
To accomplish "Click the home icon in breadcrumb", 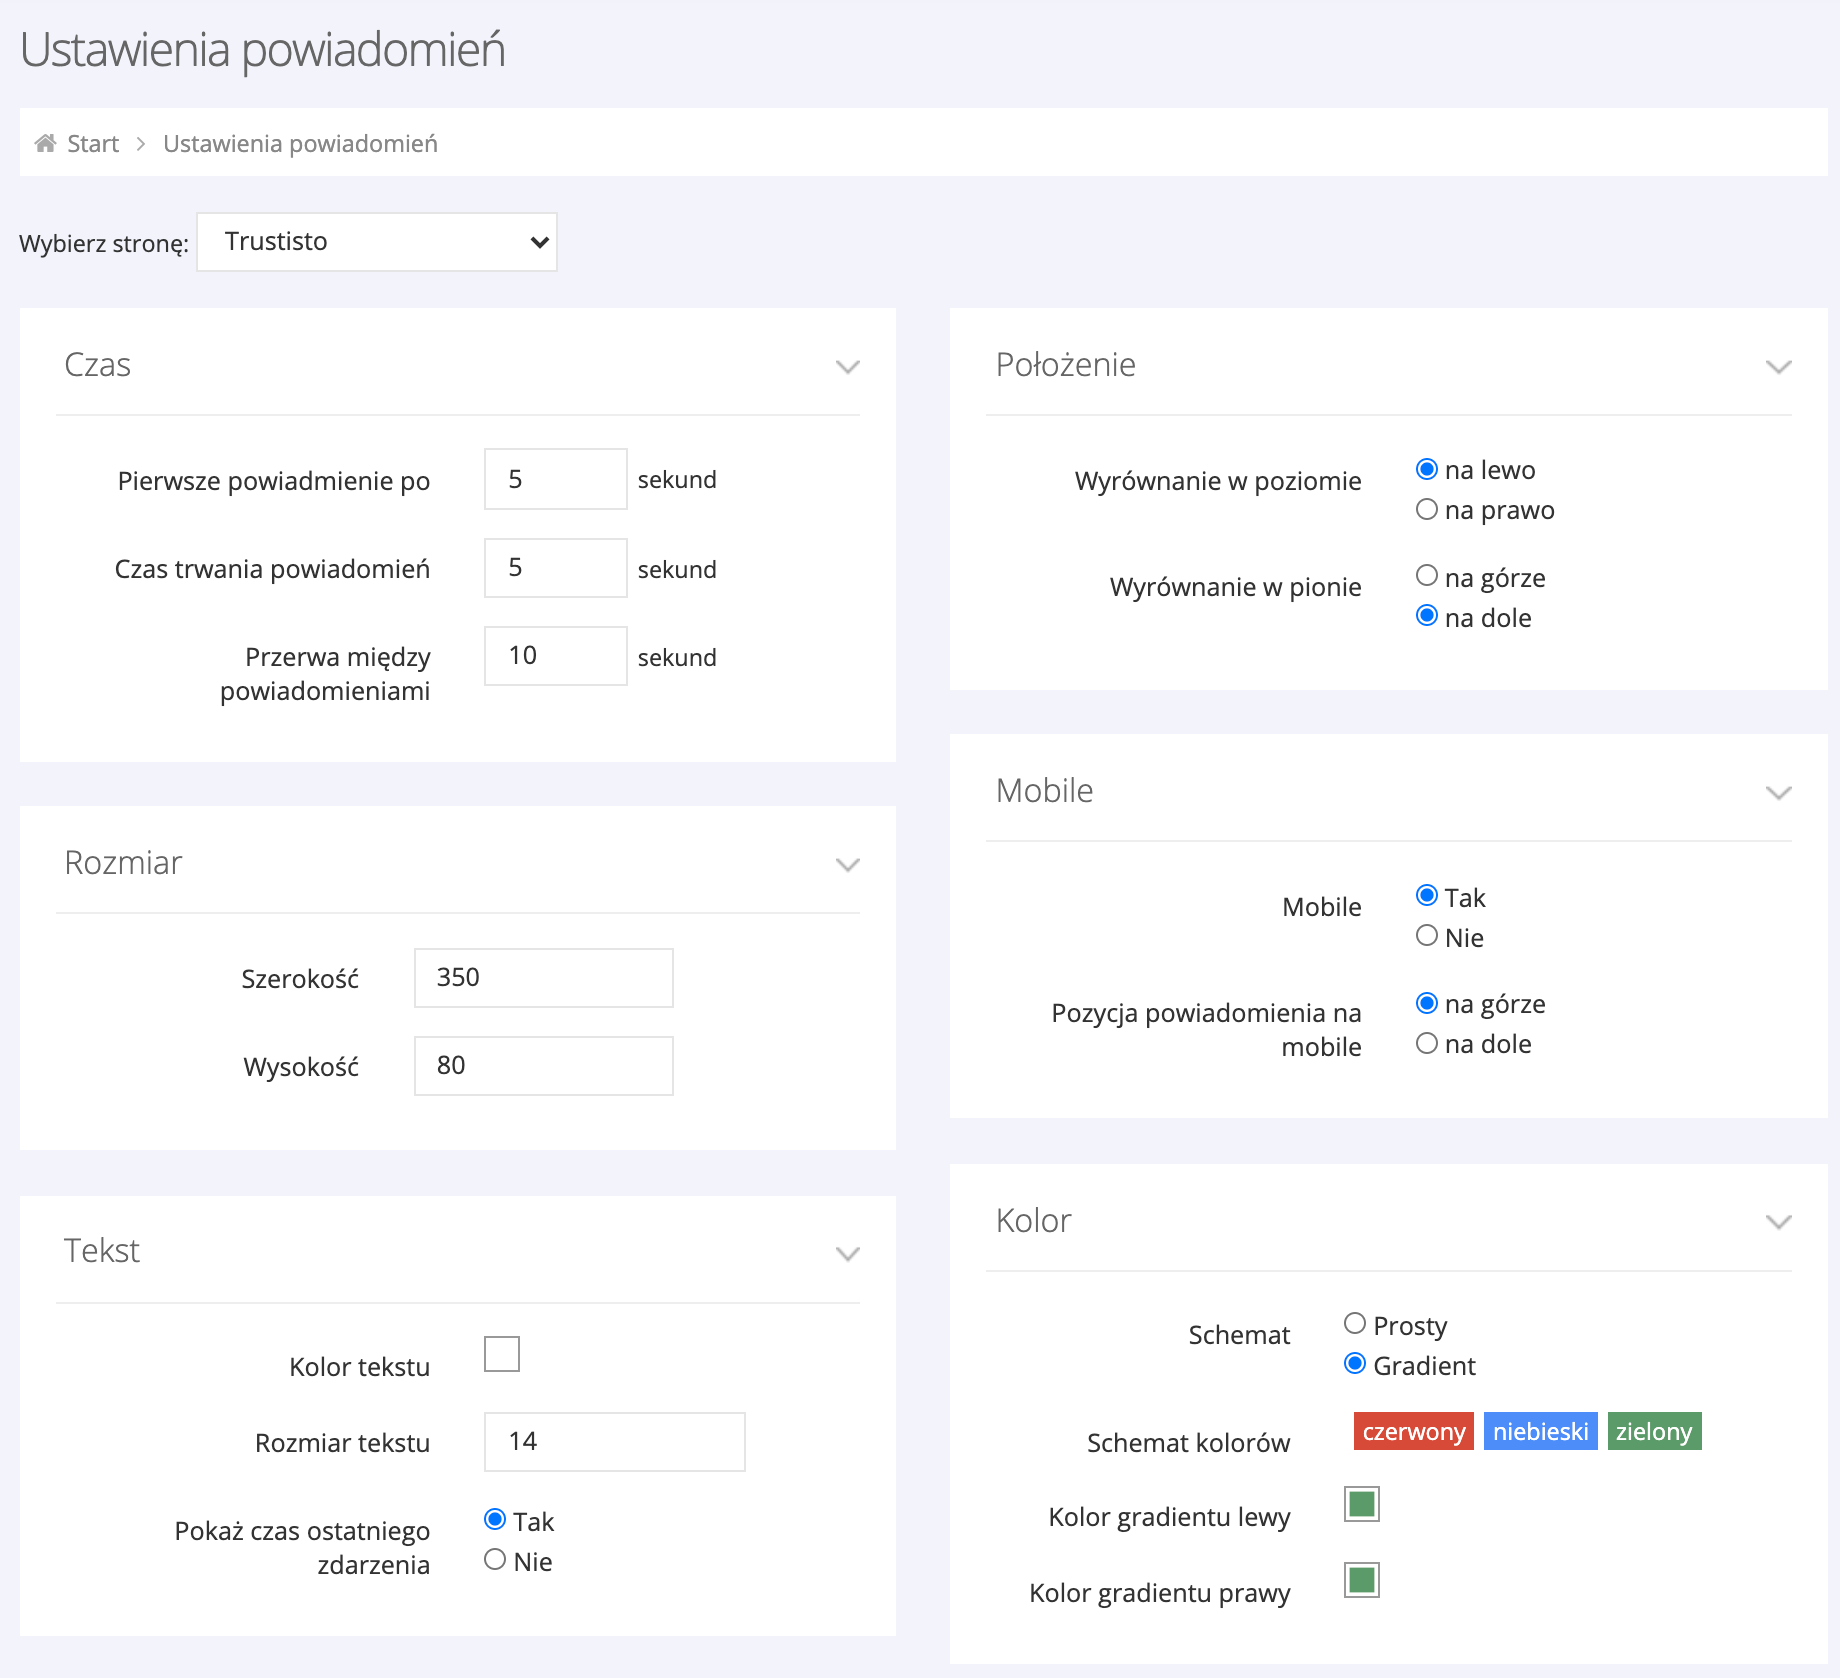I will tap(45, 144).
